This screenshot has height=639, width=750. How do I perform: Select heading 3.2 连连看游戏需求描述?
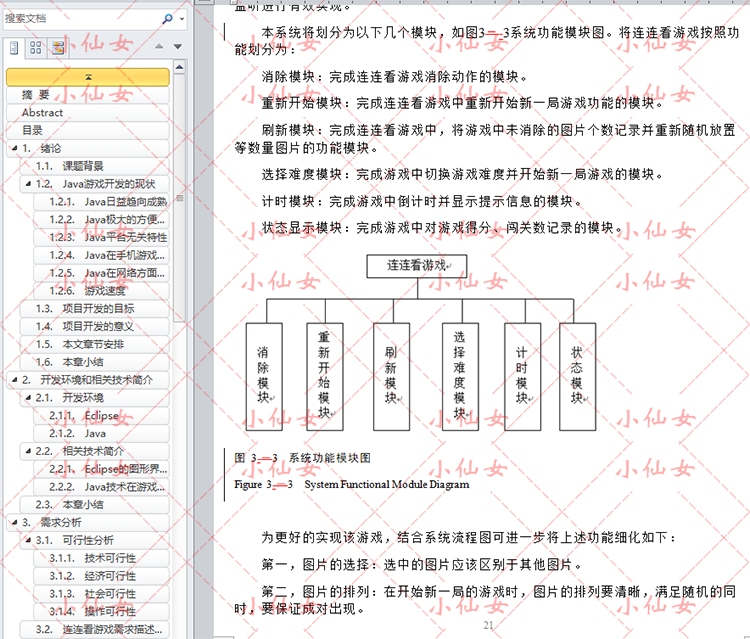pyautogui.click(x=95, y=629)
